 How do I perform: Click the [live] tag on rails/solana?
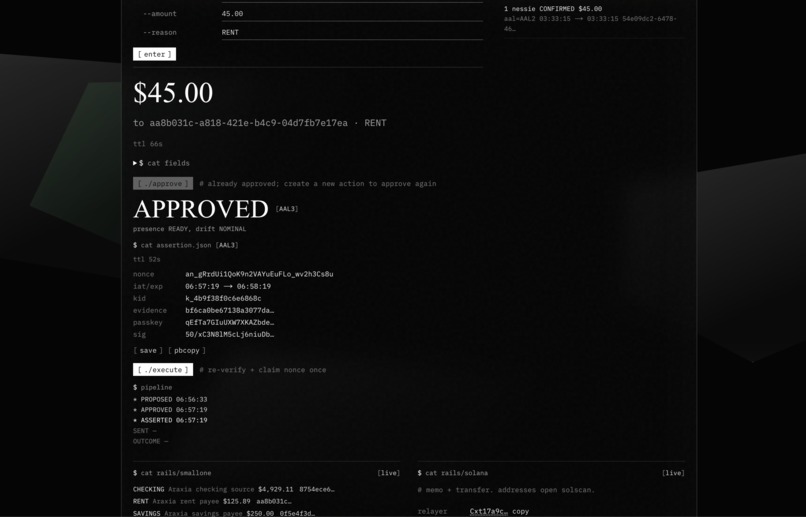(x=673, y=473)
